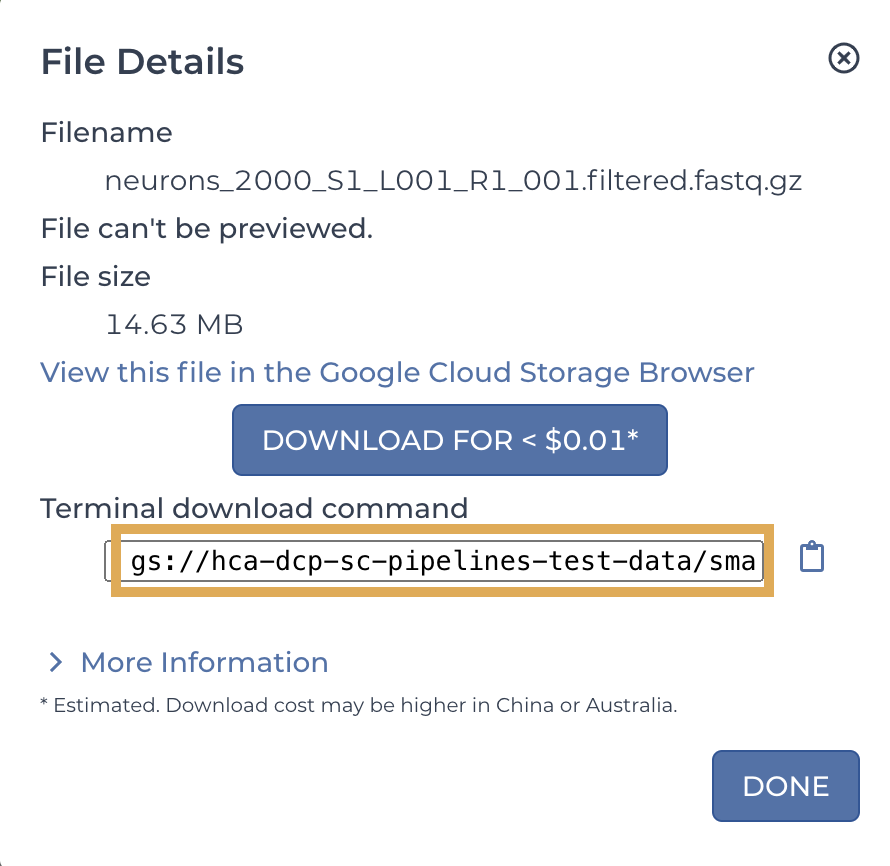Click the asterisk in the download button
The width and height of the screenshot is (890, 866).
(x=633, y=435)
